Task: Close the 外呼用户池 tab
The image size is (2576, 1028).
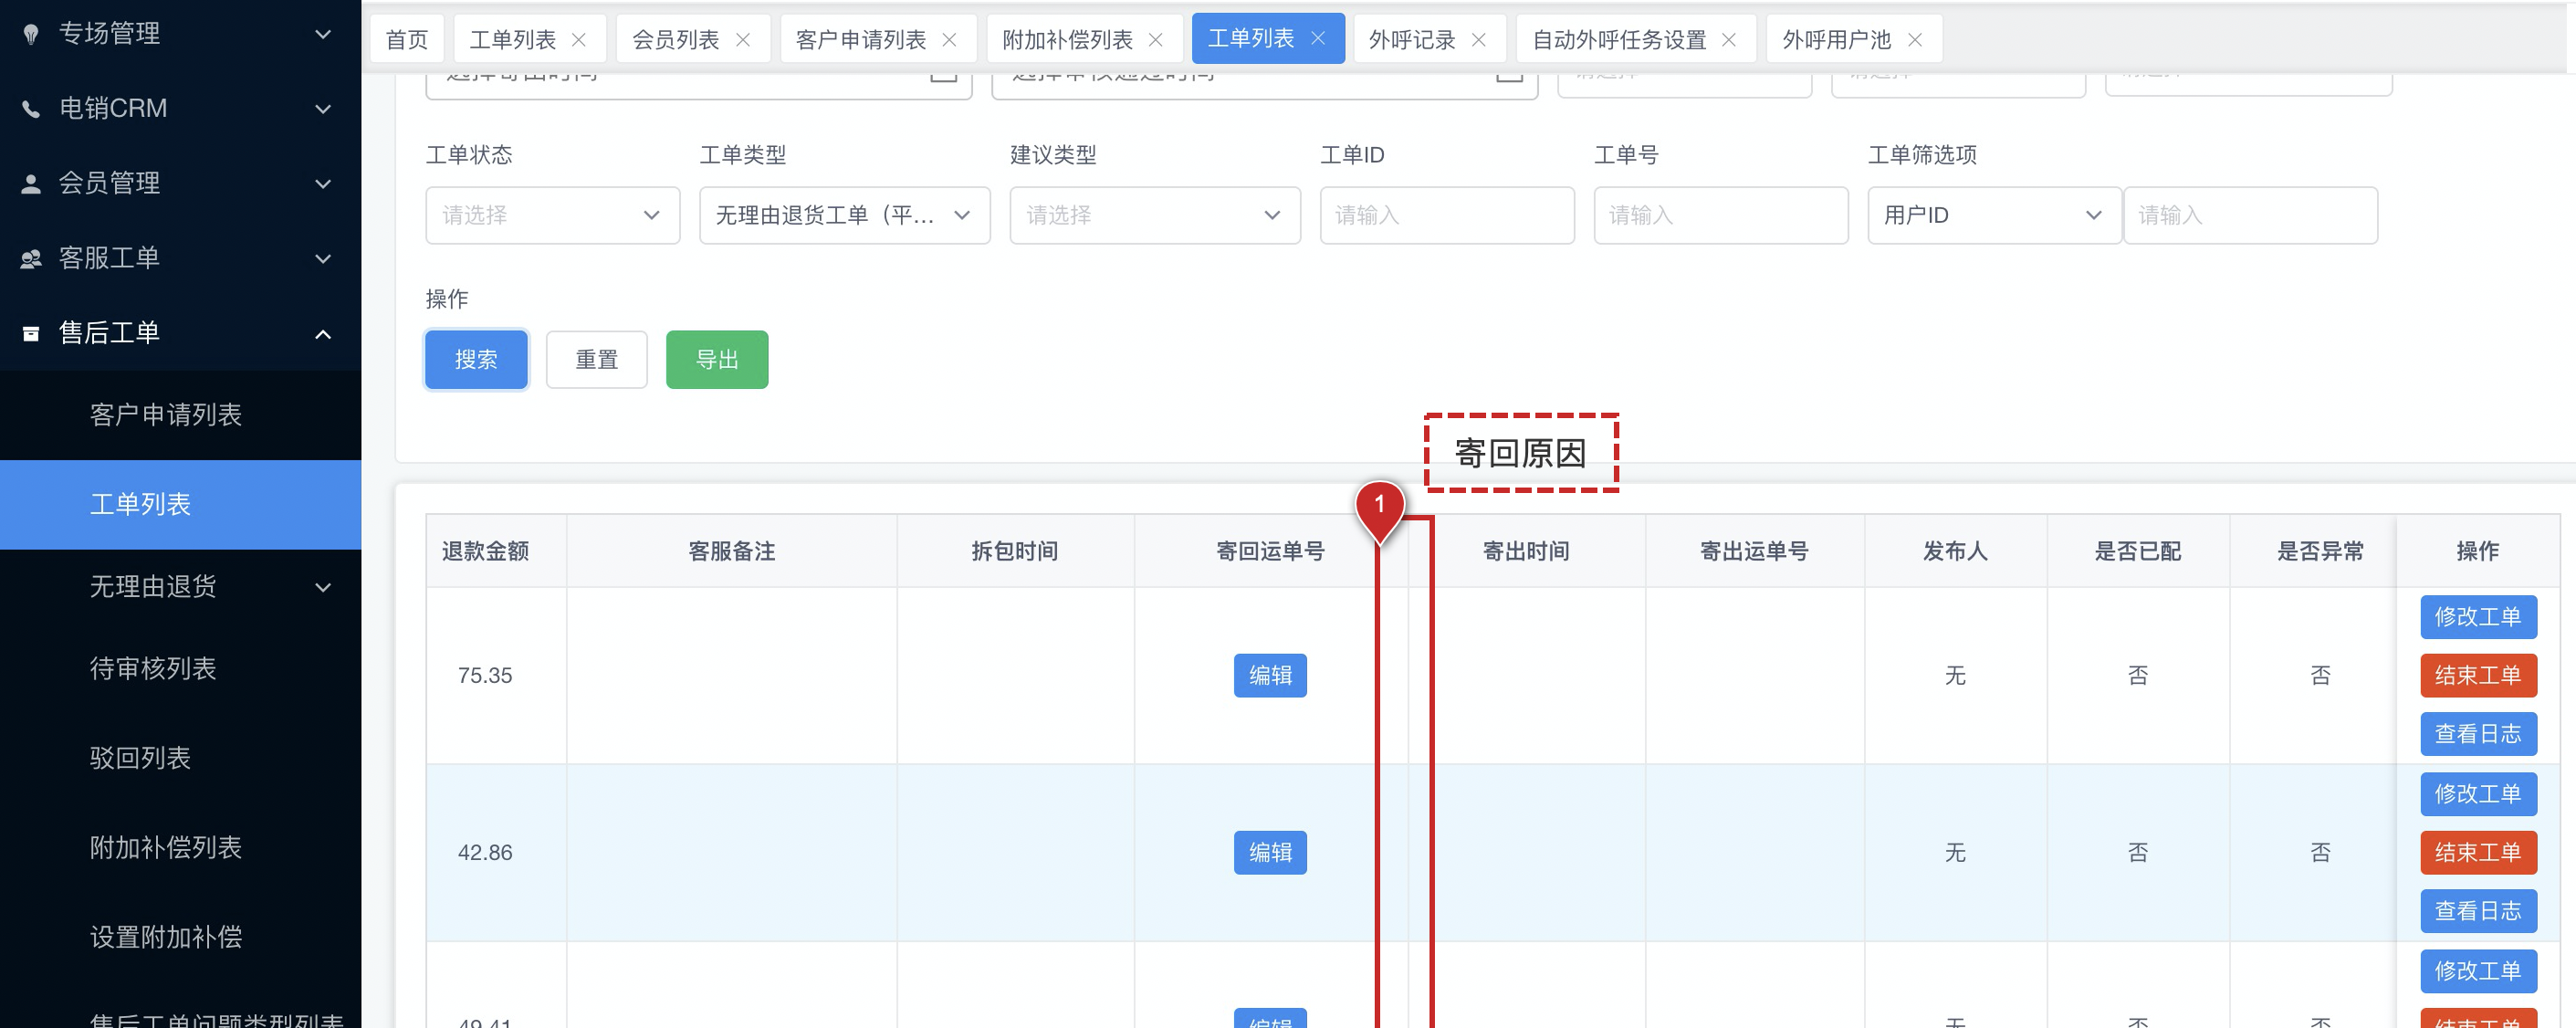Action: (x=1915, y=40)
